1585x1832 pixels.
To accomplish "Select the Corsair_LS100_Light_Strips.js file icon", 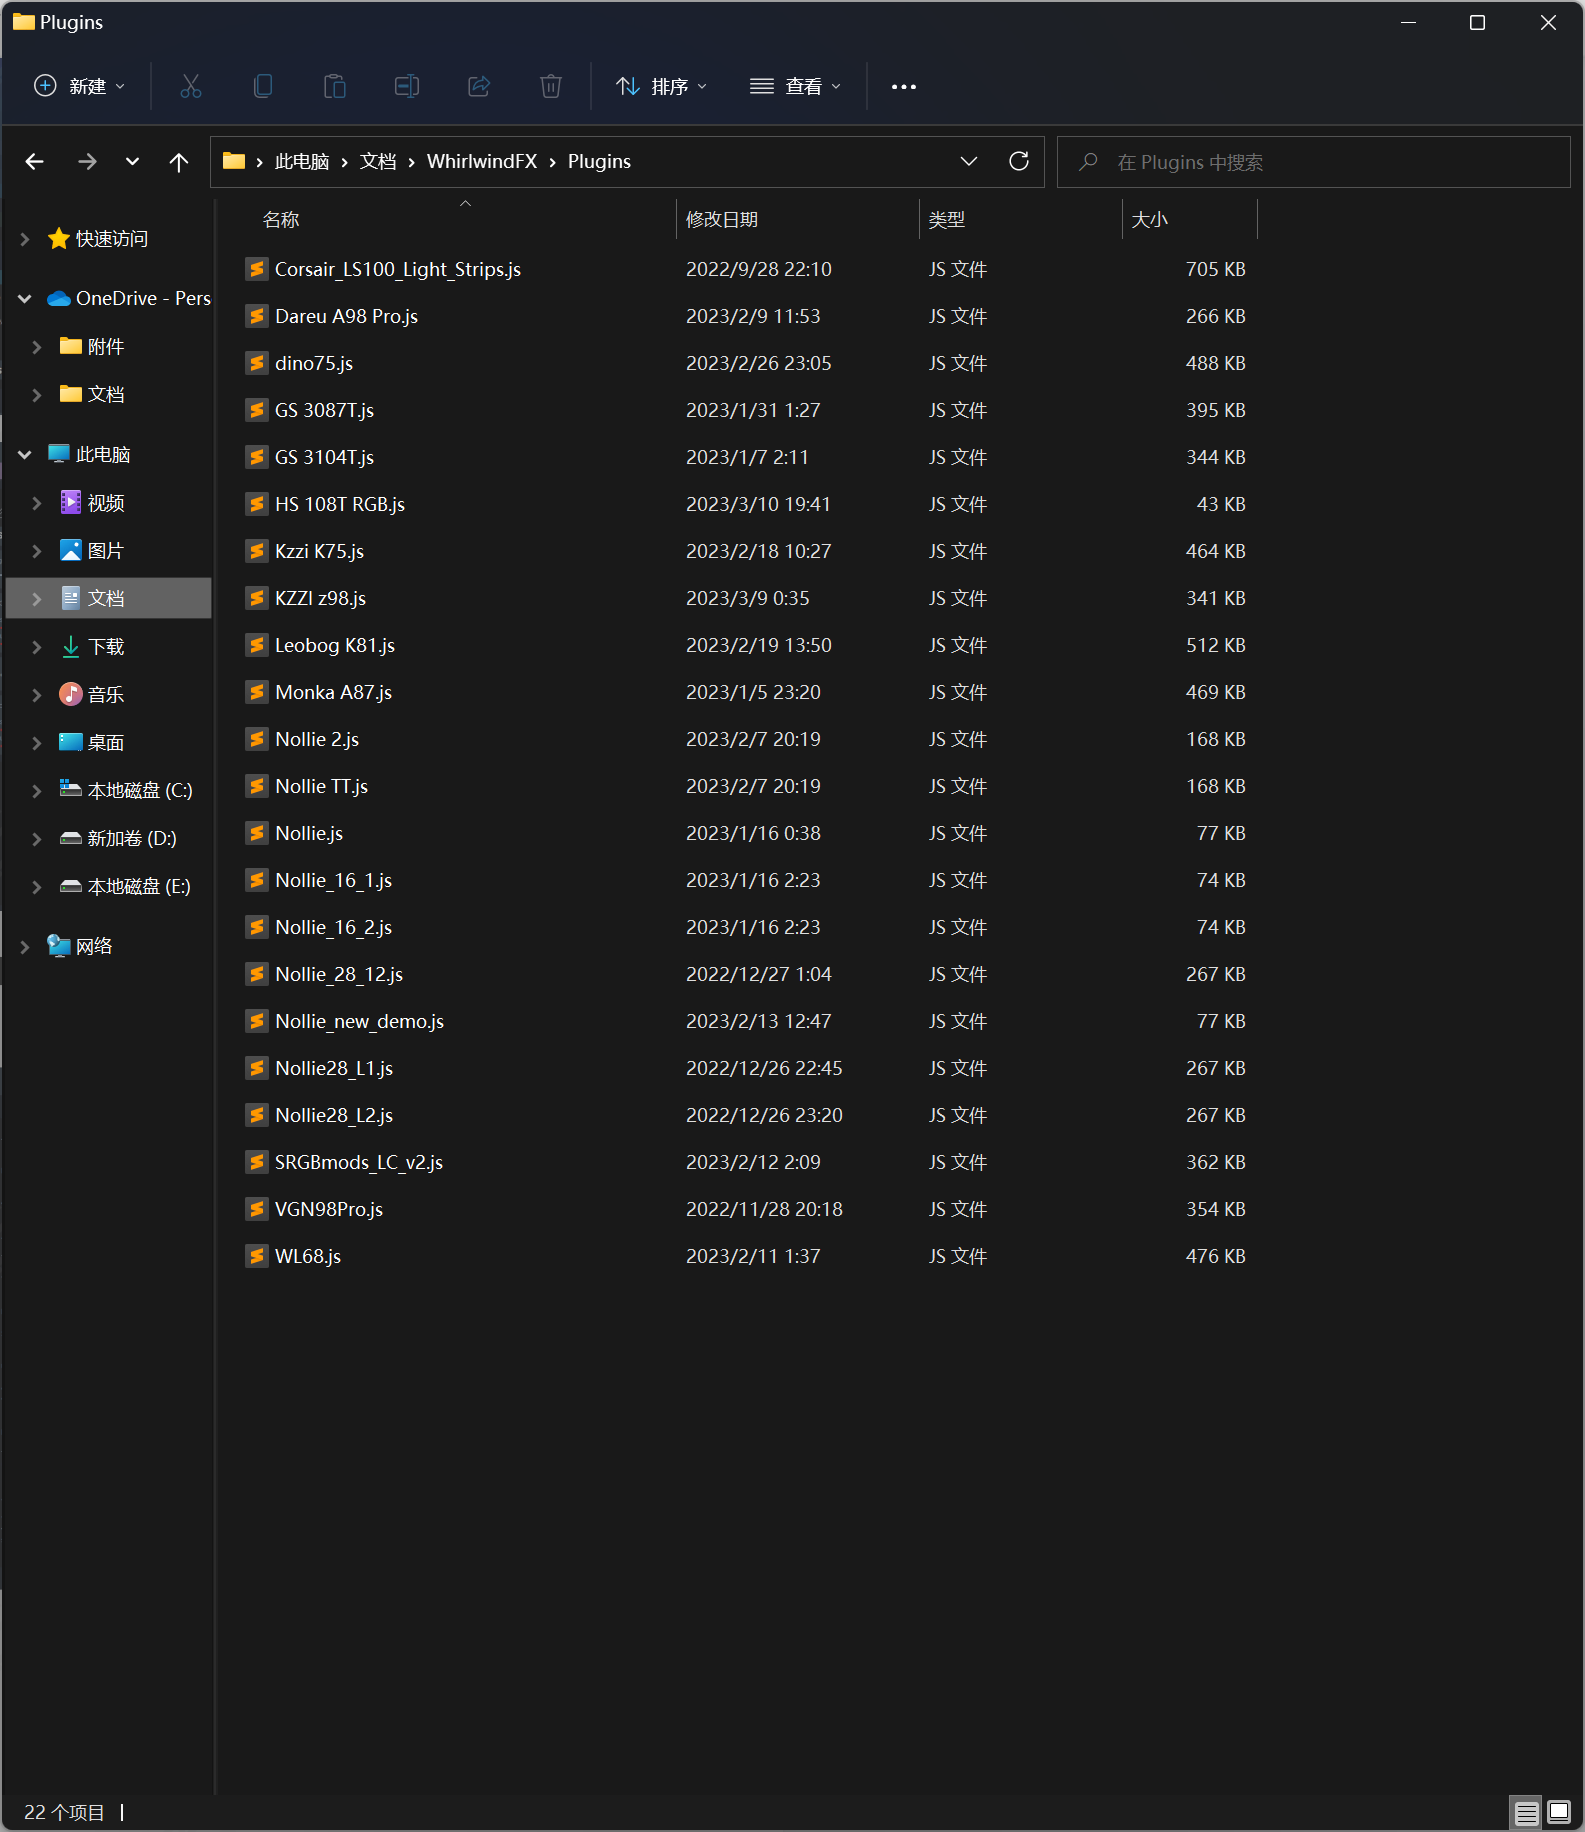I will click(257, 269).
